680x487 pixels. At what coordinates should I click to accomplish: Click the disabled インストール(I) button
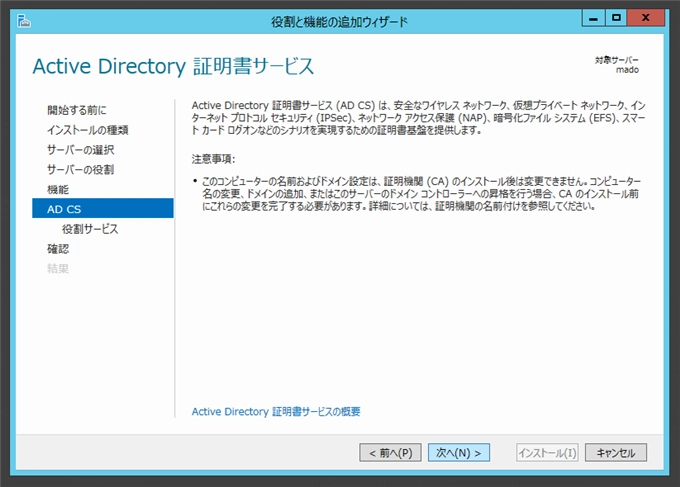coord(547,453)
